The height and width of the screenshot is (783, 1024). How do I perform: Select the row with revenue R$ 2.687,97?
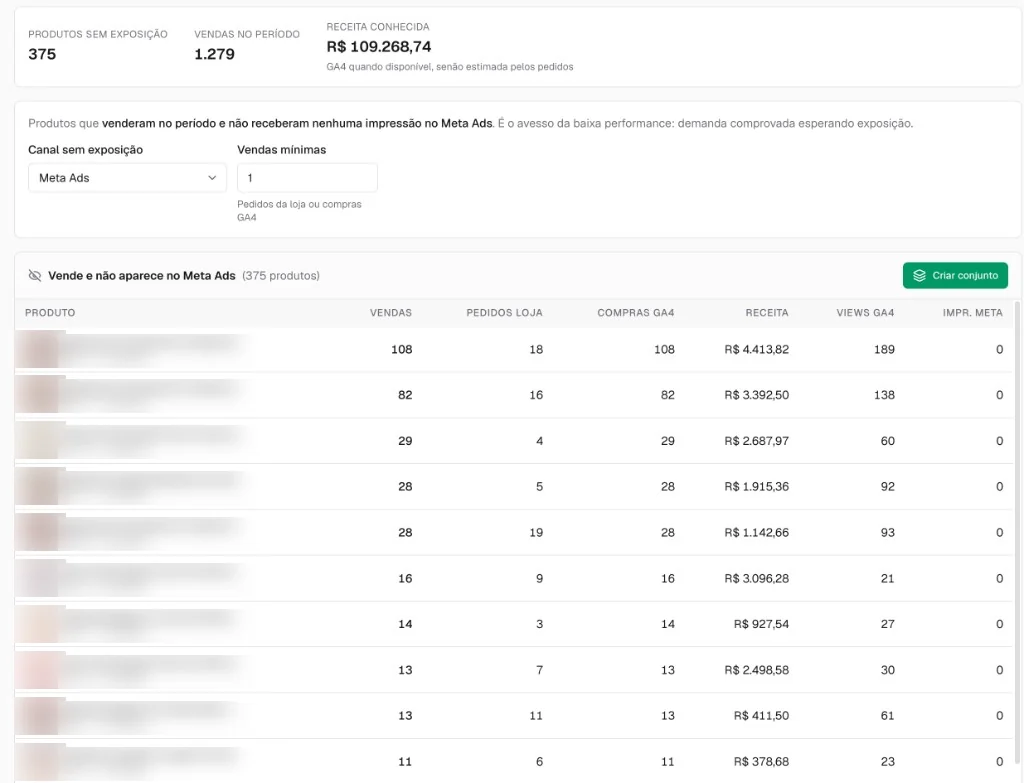pos(513,441)
